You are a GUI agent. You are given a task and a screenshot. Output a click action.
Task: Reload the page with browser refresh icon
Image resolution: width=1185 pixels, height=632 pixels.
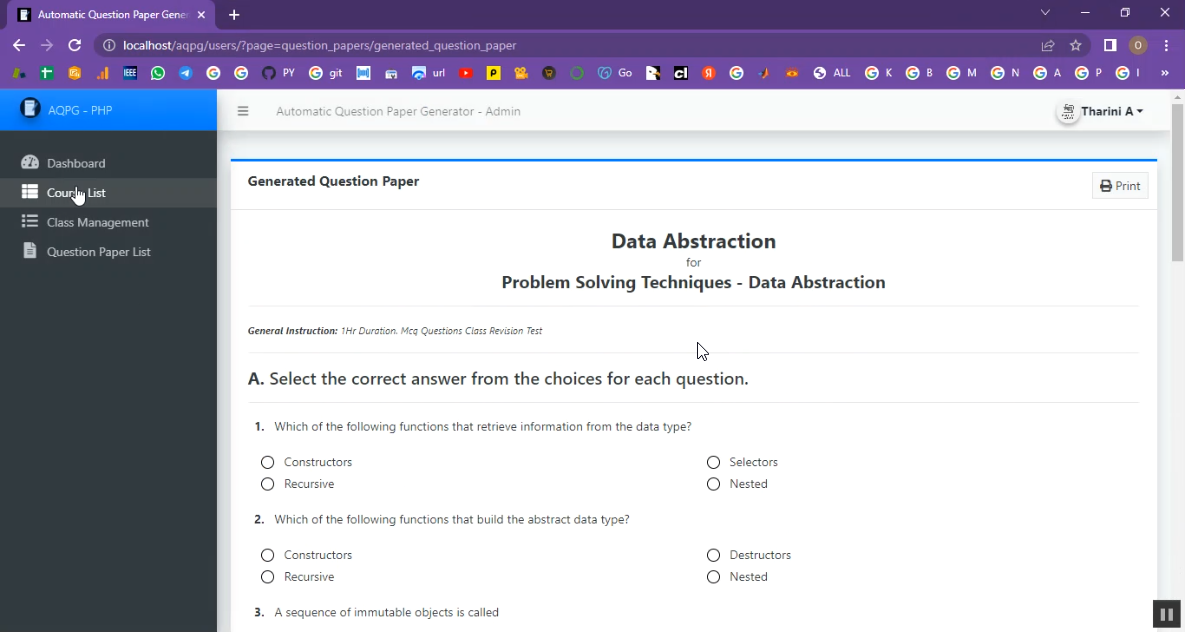(x=74, y=45)
